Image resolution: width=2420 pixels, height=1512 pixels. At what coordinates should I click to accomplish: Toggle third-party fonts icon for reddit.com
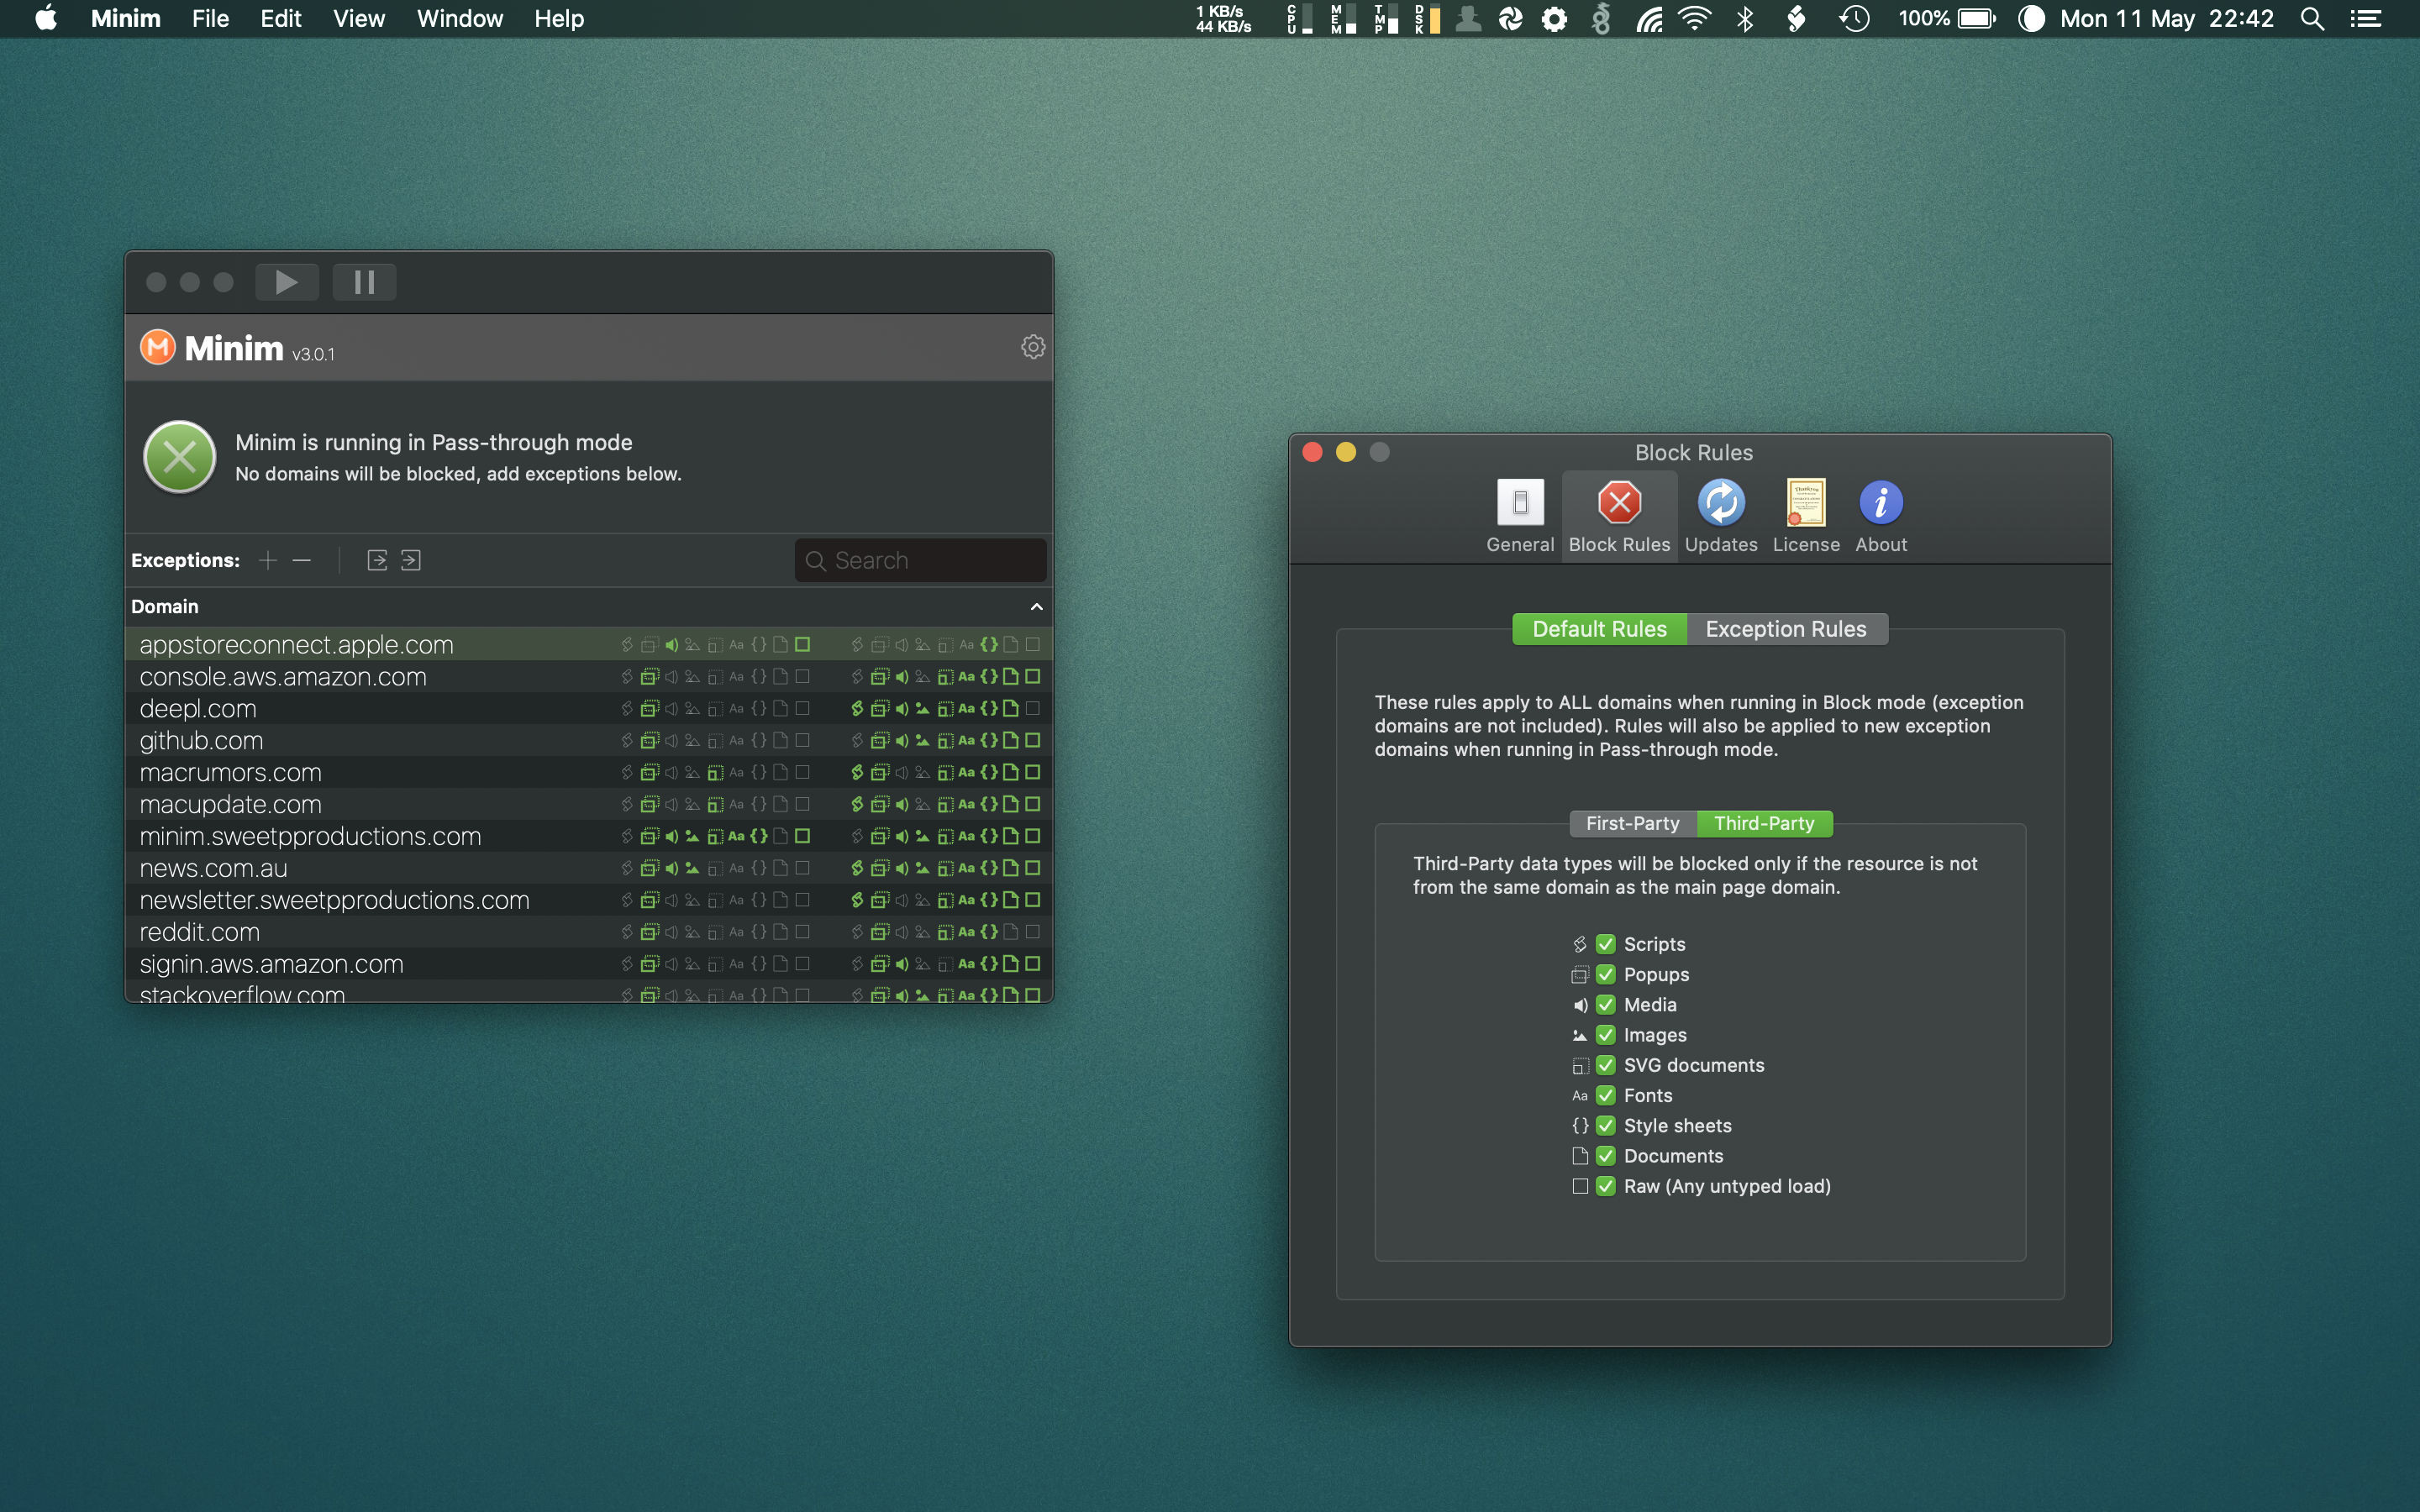coord(966,932)
